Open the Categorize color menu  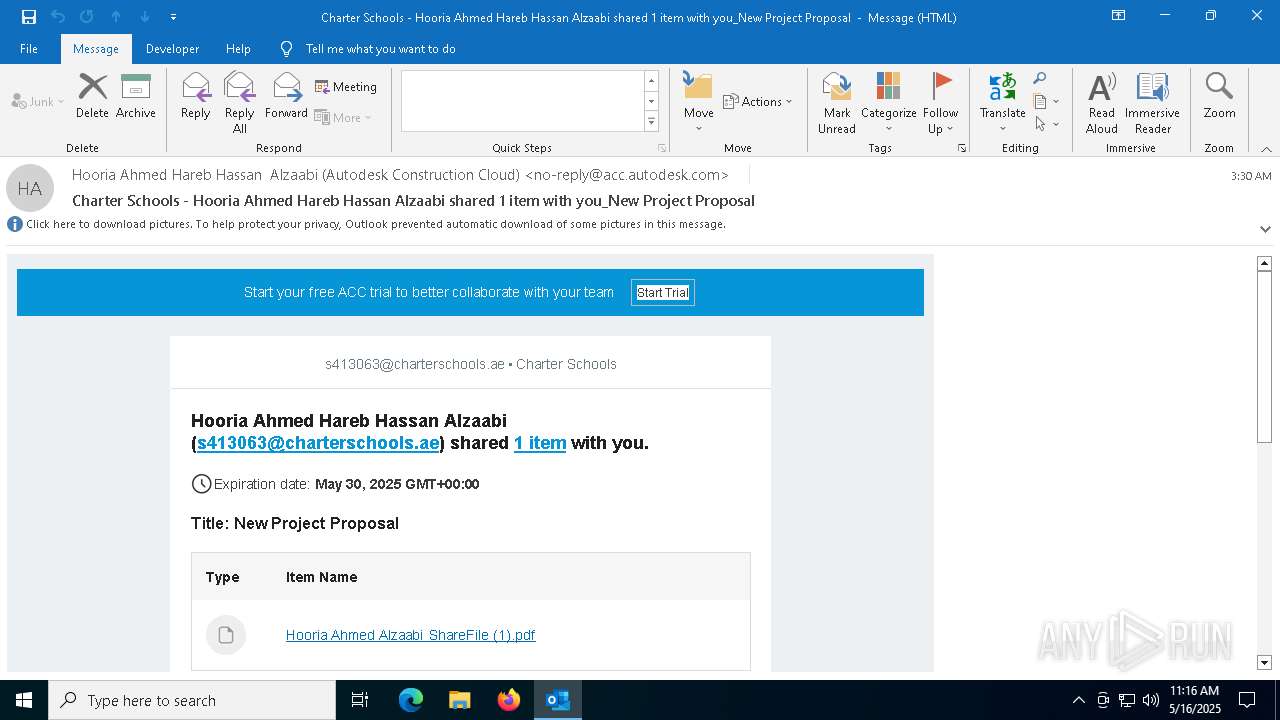click(x=889, y=103)
